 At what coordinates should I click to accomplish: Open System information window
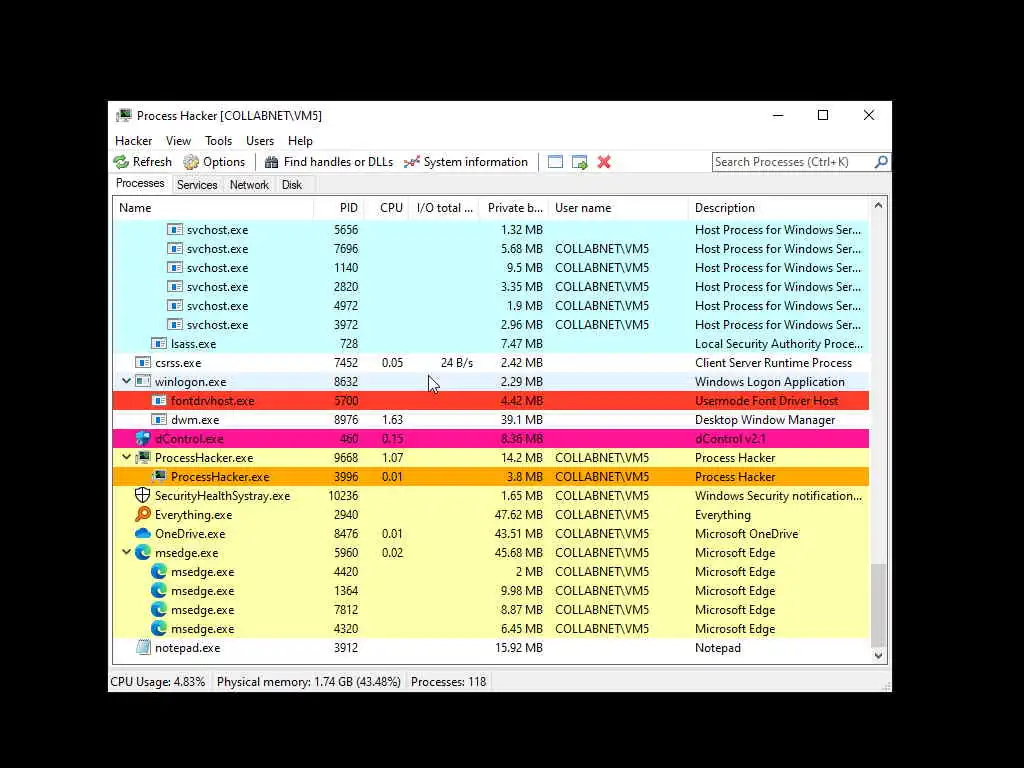466,162
